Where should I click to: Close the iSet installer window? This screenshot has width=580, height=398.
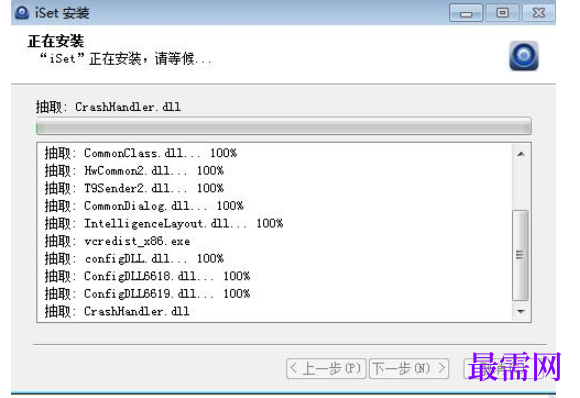point(539,13)
